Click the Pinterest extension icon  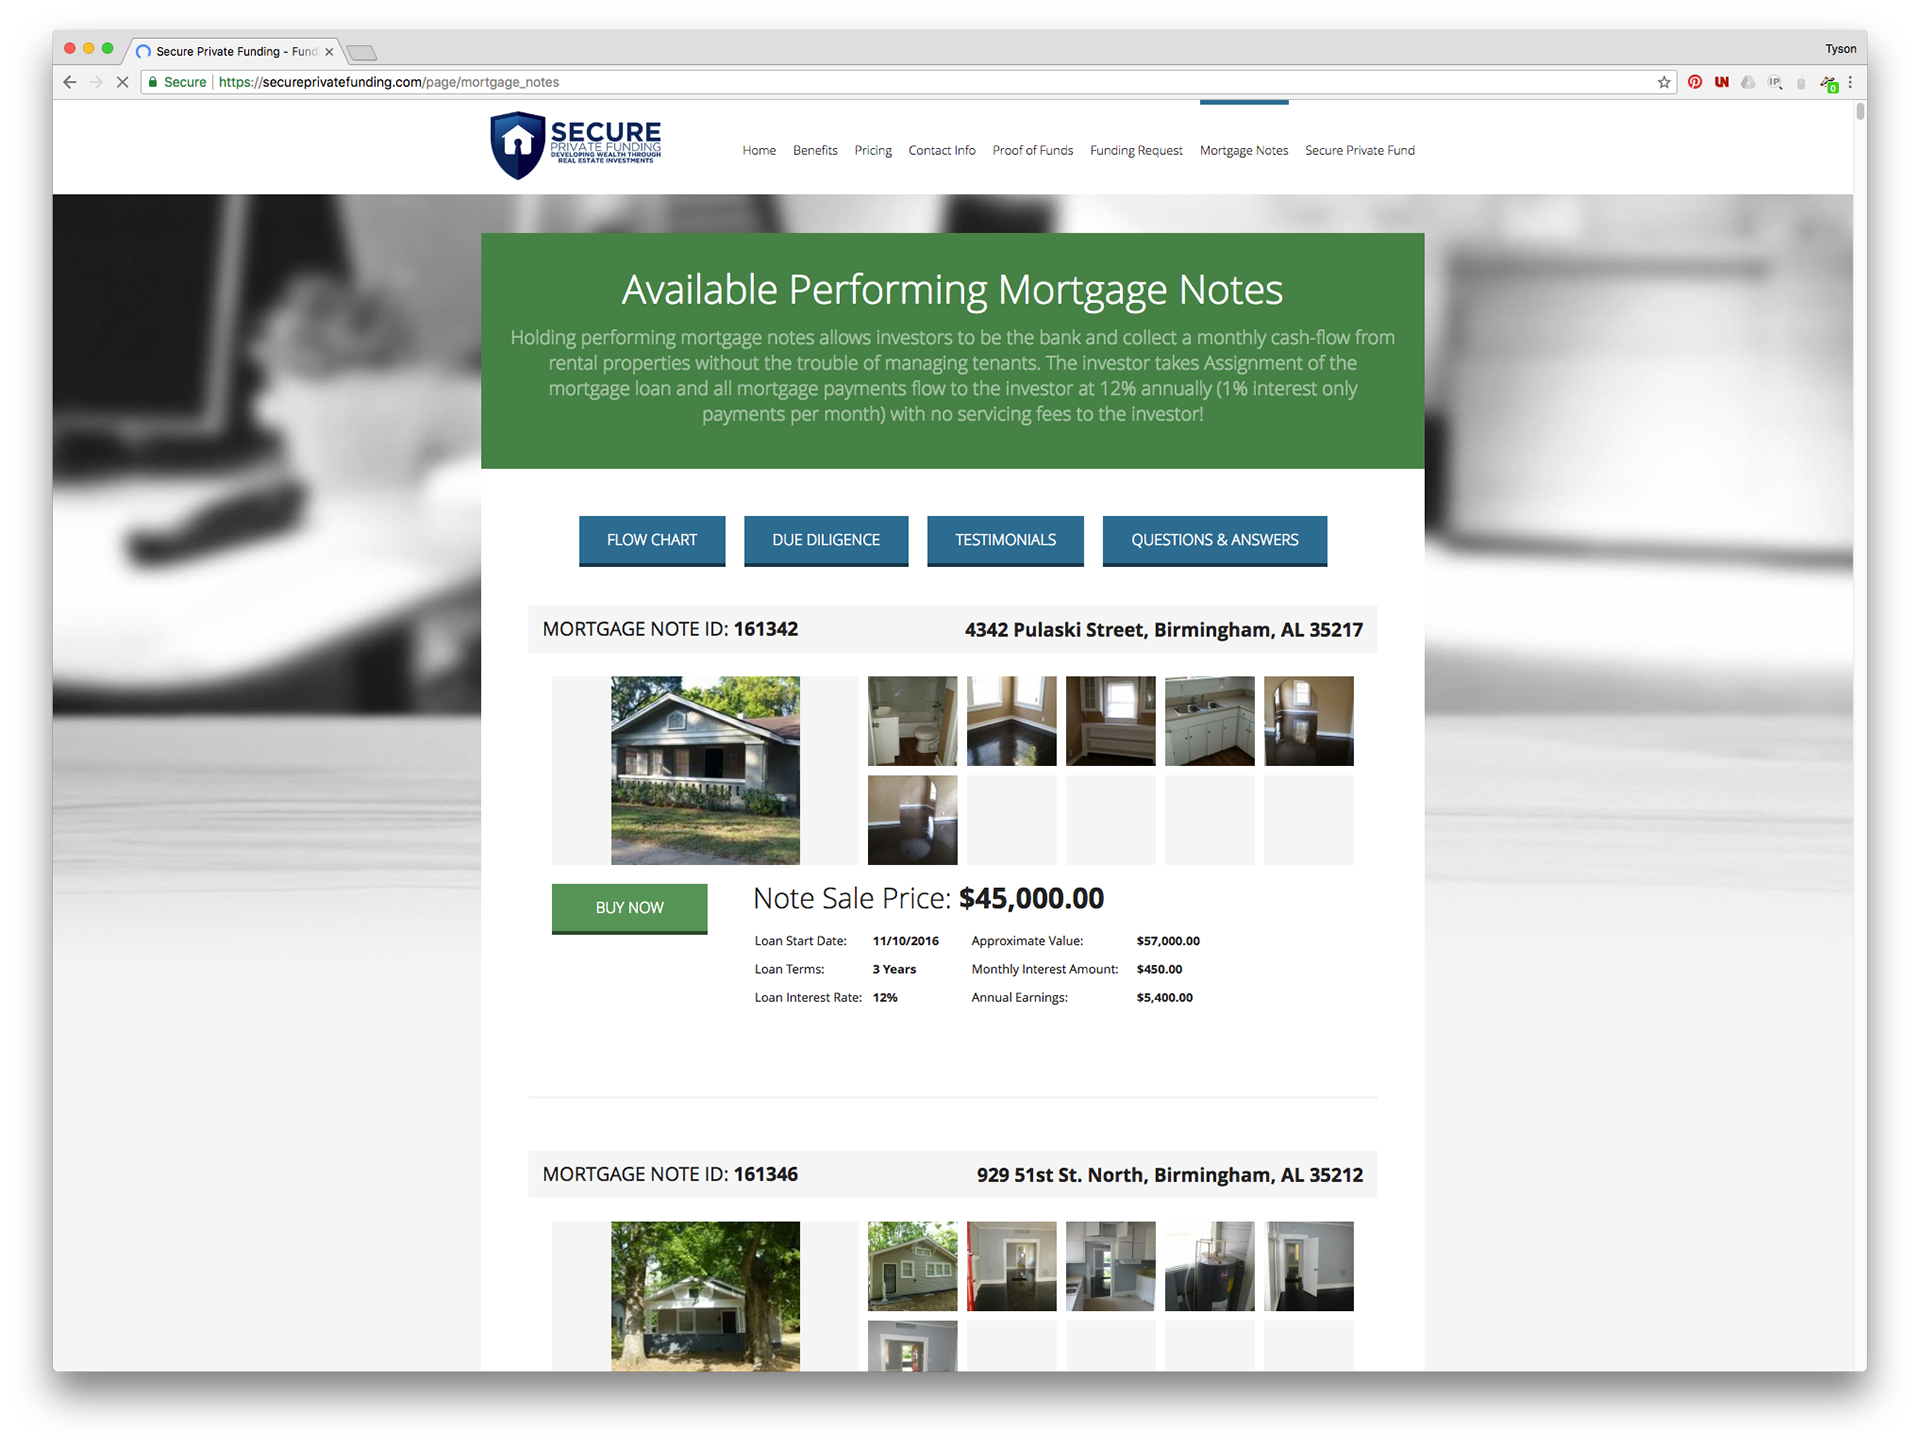[1694, 82]
